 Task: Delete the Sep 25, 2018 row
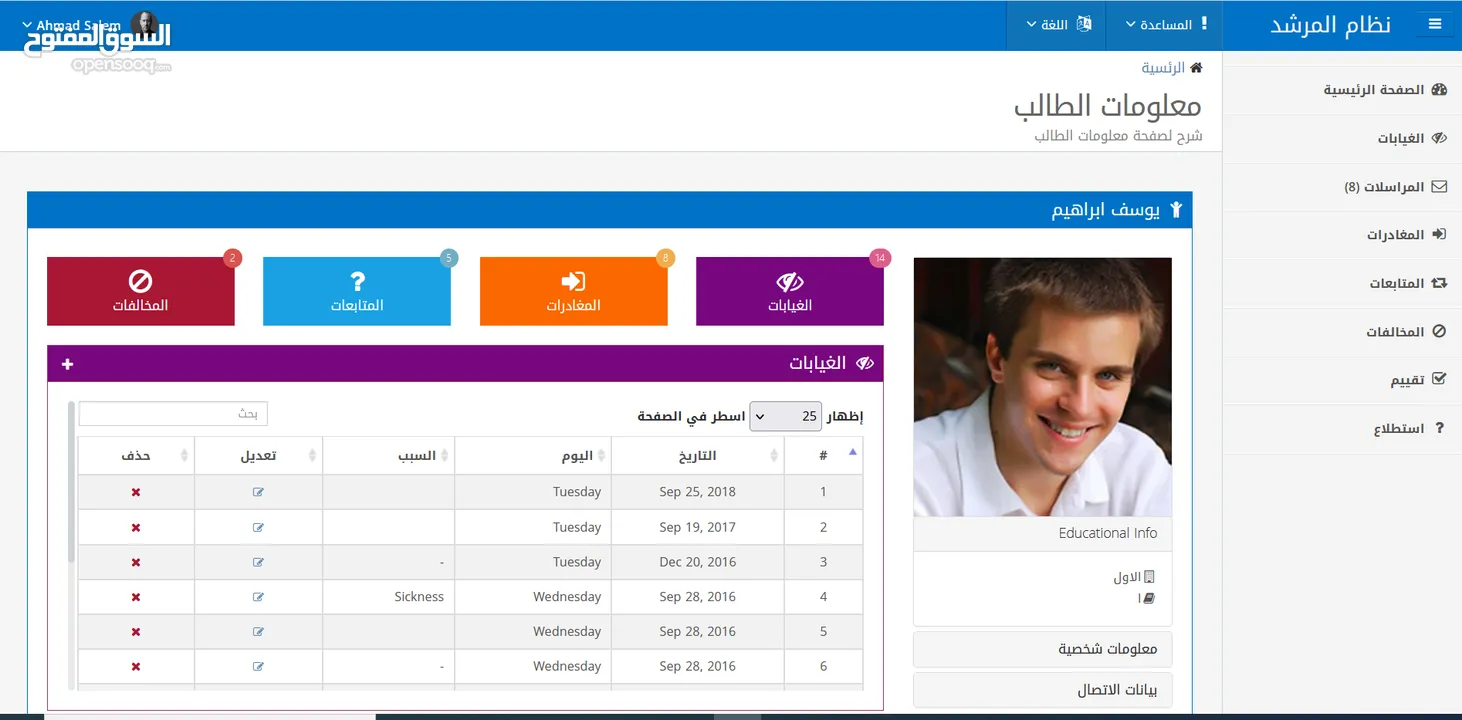pos(136,492)
